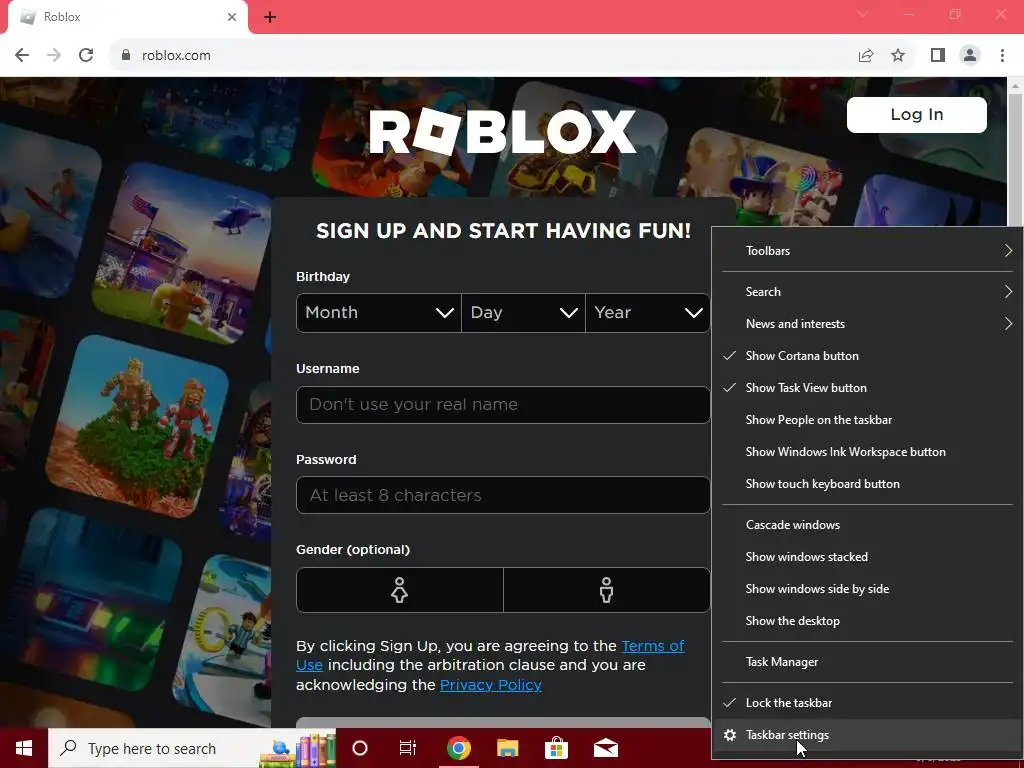Open the Chrome profile avatar menu
Image resolution: width=1024 pixels, height=768 pixels.
click(970, 56)
